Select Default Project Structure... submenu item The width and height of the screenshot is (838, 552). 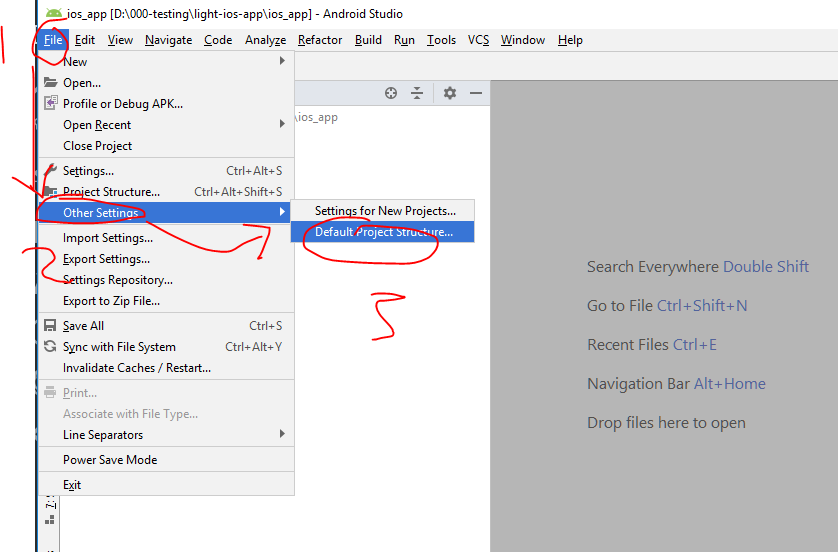383,232
